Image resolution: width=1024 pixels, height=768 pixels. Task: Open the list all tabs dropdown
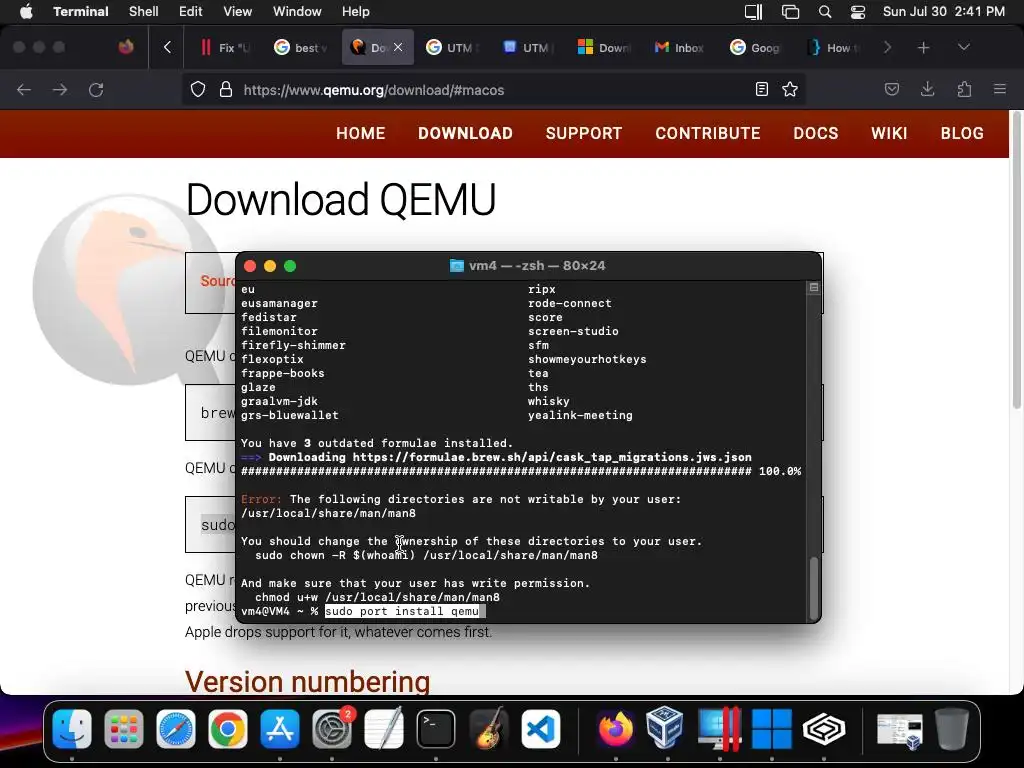(963, 47)
